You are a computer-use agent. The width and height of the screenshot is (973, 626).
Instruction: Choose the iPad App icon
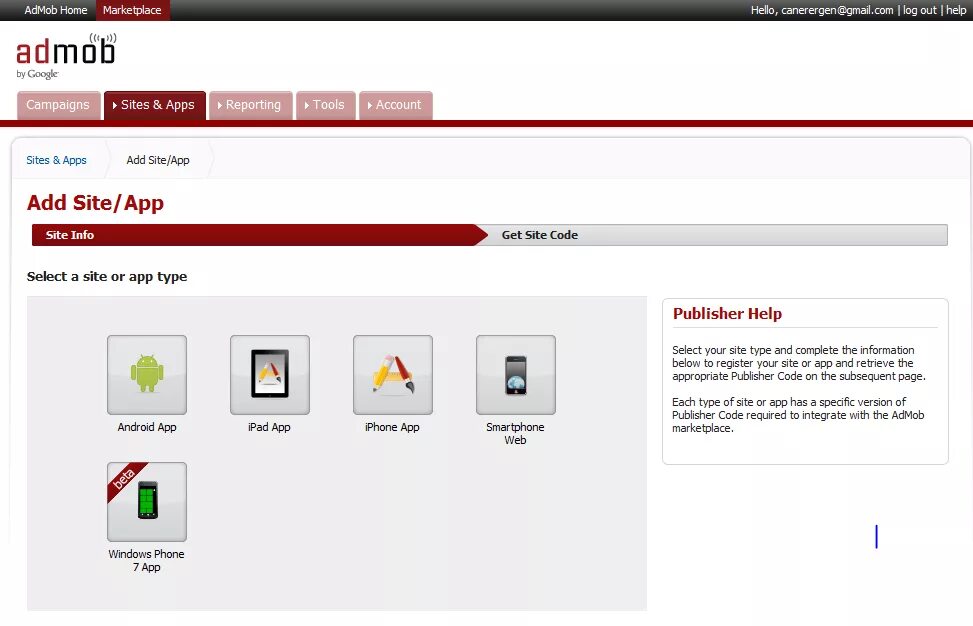(269, 375)
